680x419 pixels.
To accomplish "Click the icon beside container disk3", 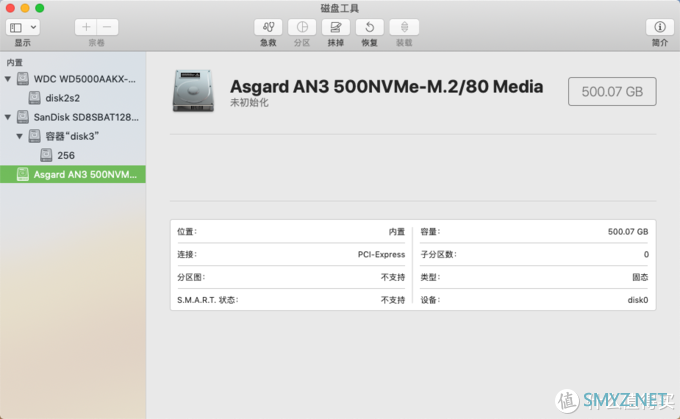I will tap(34, 136).
